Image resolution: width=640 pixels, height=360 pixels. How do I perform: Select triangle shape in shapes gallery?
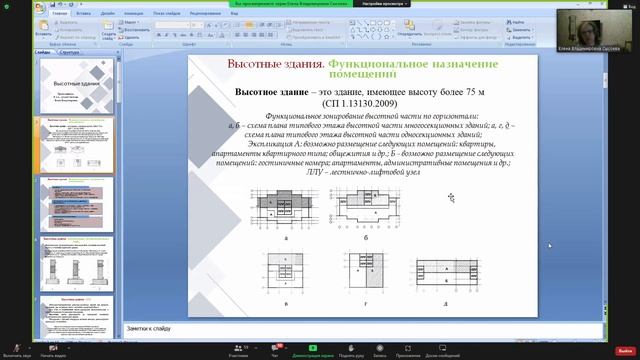click(x=352, y=30)
